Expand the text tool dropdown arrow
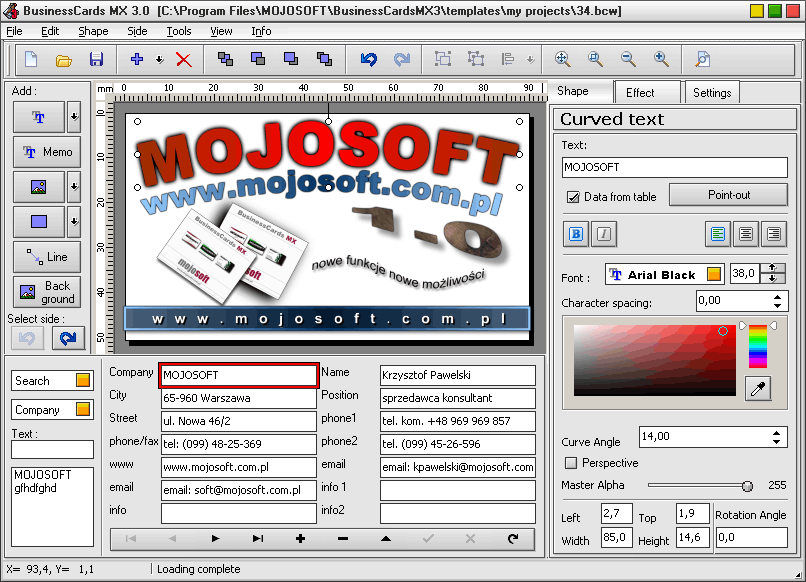This screenshot has height=582, width=806. coord(74,117)
